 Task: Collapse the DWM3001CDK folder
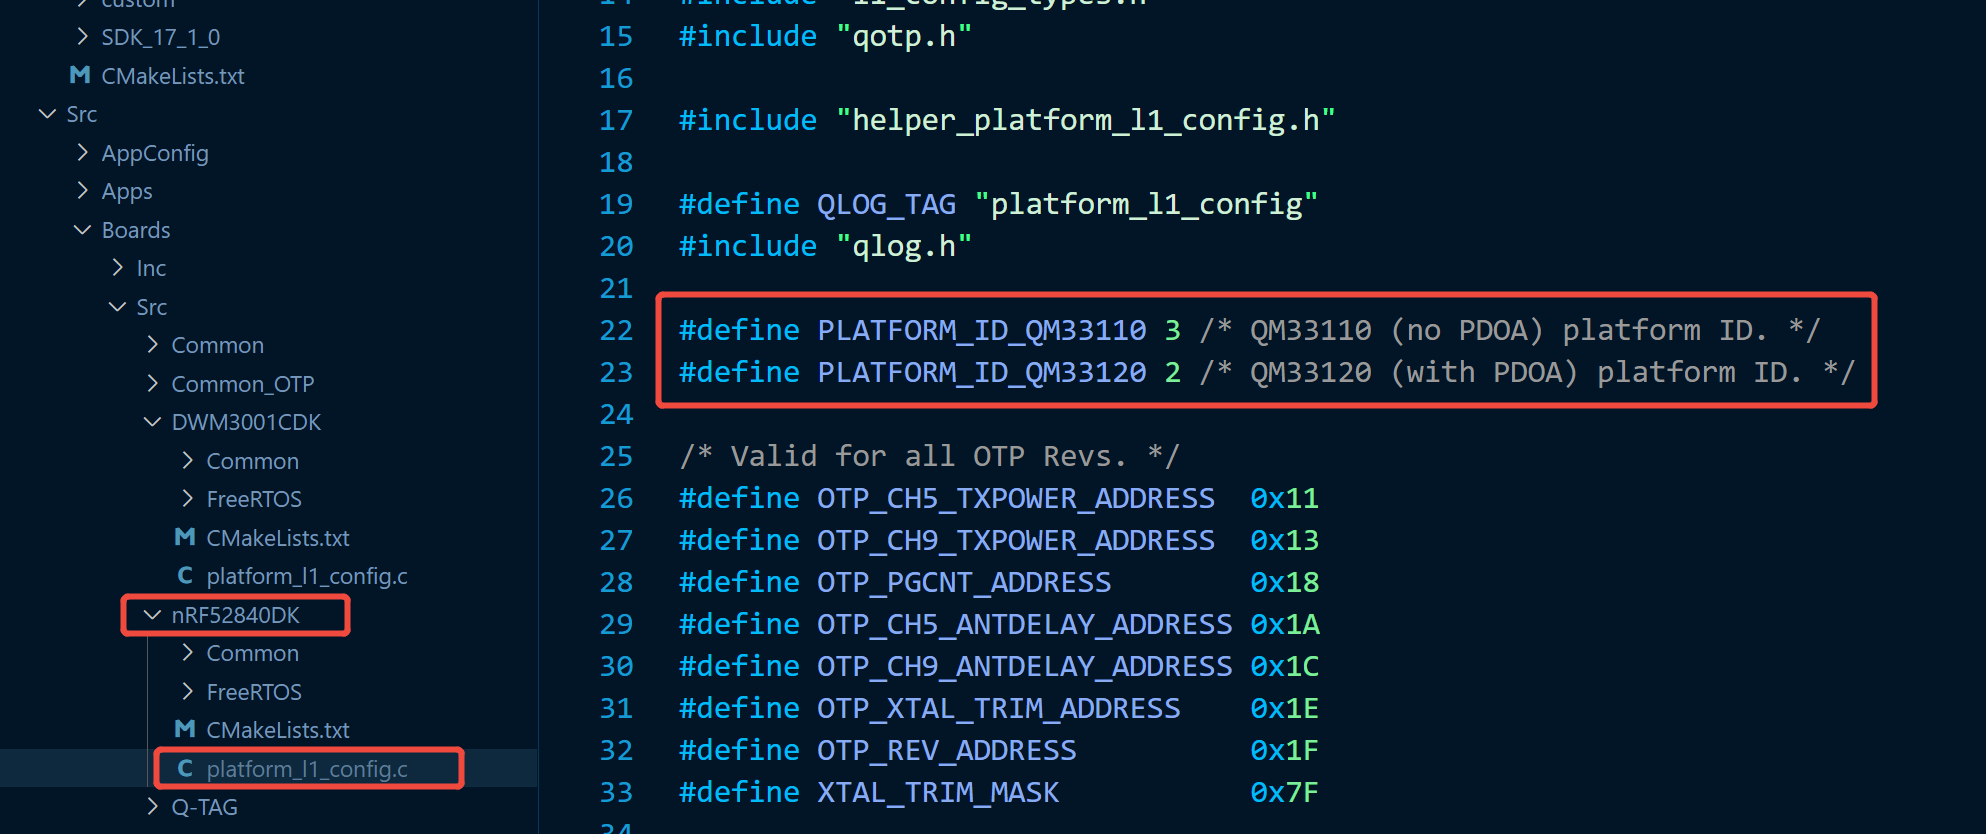pos(152,422)
